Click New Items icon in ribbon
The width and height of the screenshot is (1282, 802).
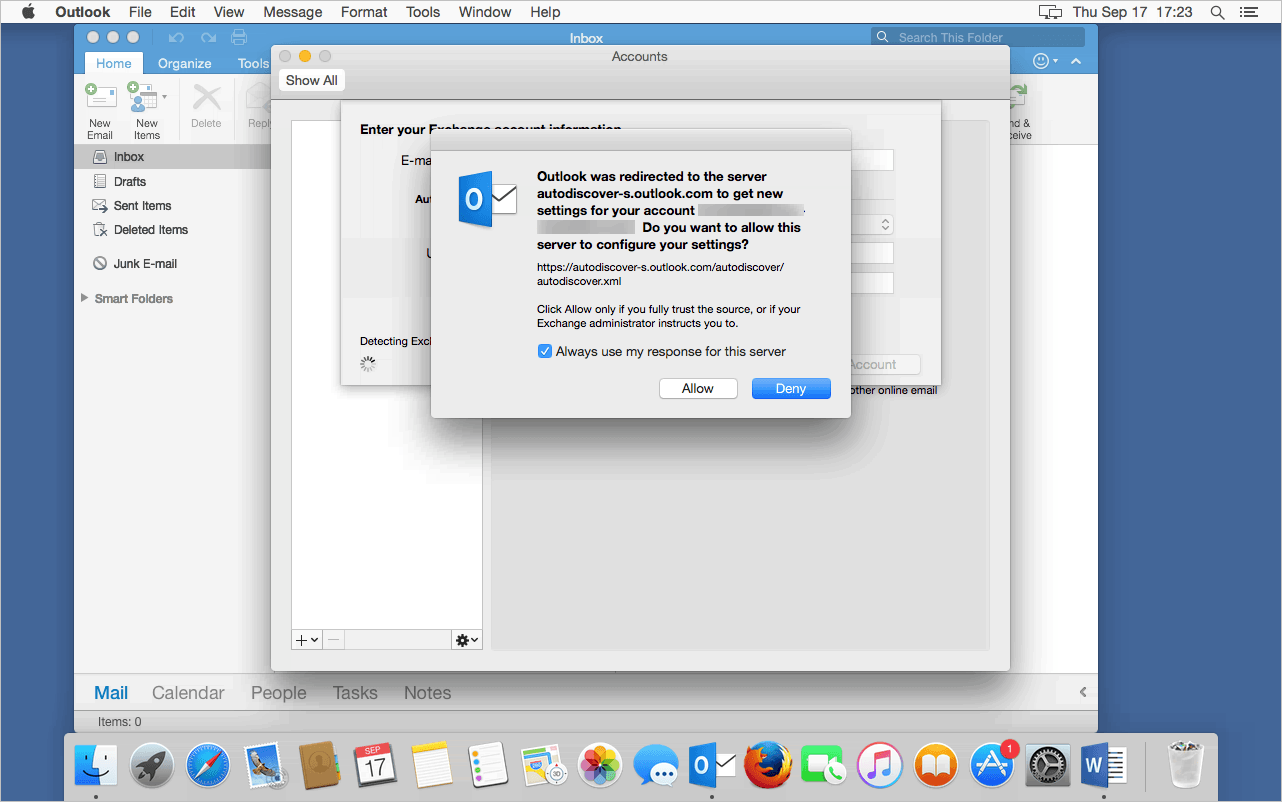coord(141,98)
